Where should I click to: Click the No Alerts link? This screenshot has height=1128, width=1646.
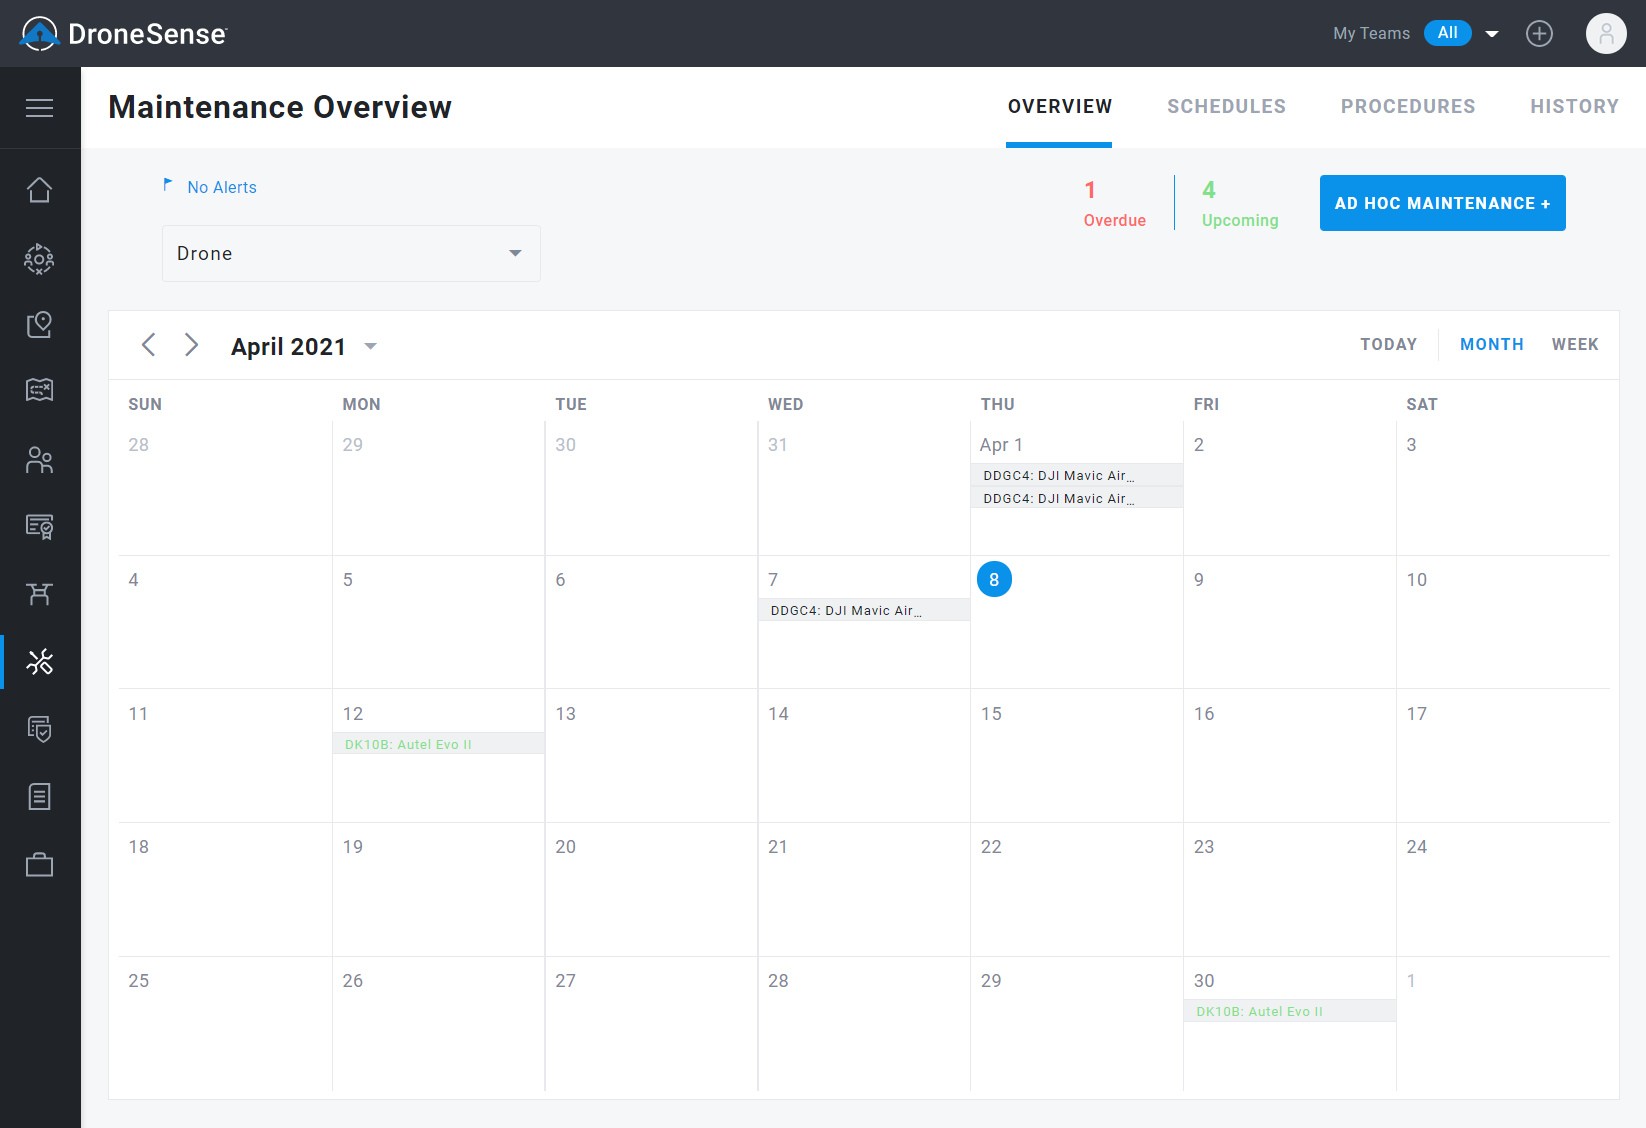tap(222, 188)
